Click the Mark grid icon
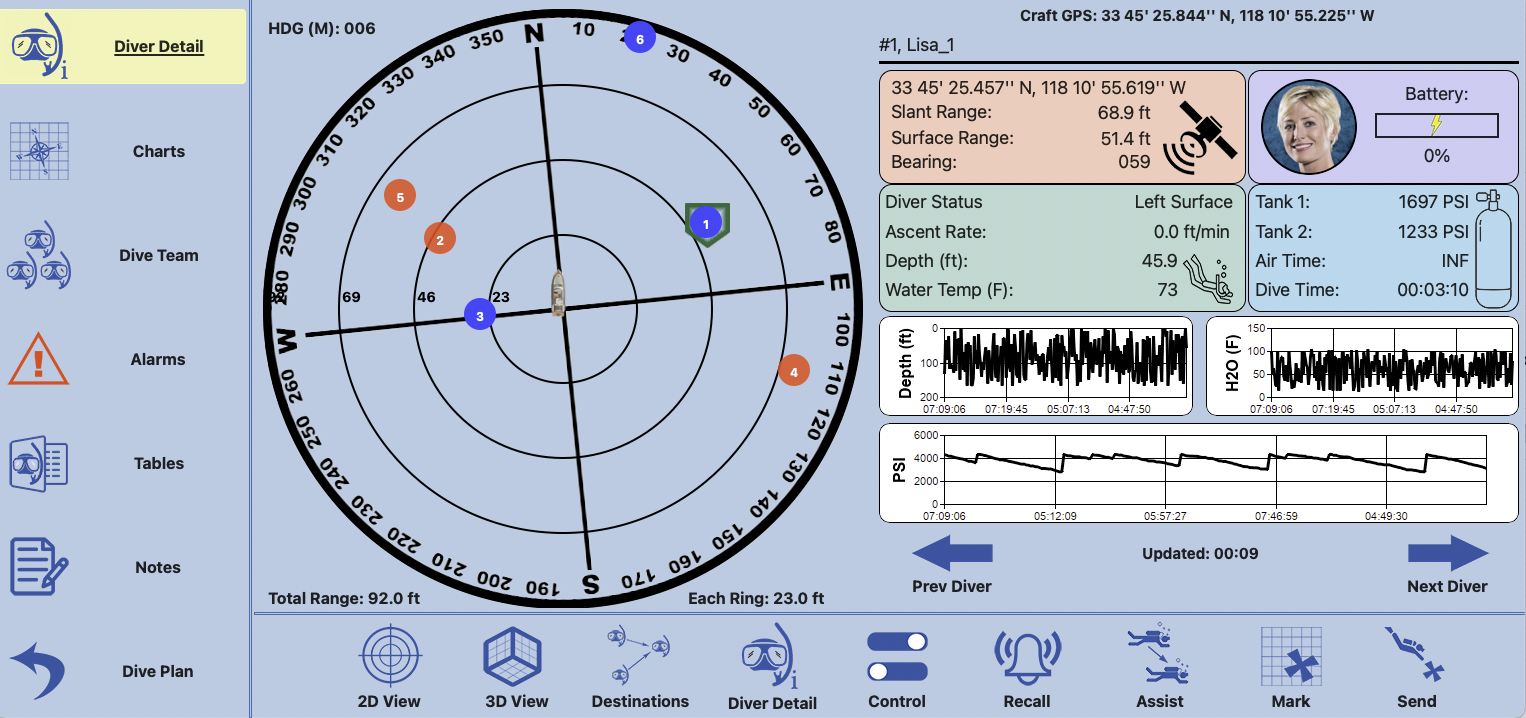Screen dimensions: 1526x718 tap(1291, 658)
